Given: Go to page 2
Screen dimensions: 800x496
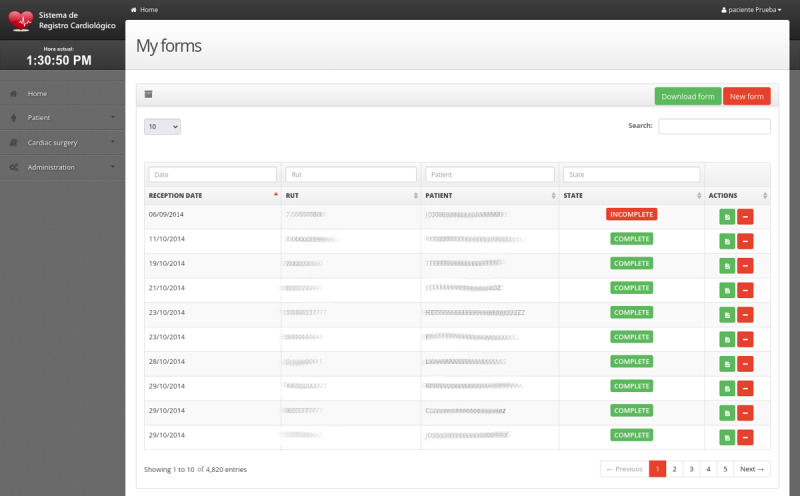Looking at the screenshot, I should 674,469.
